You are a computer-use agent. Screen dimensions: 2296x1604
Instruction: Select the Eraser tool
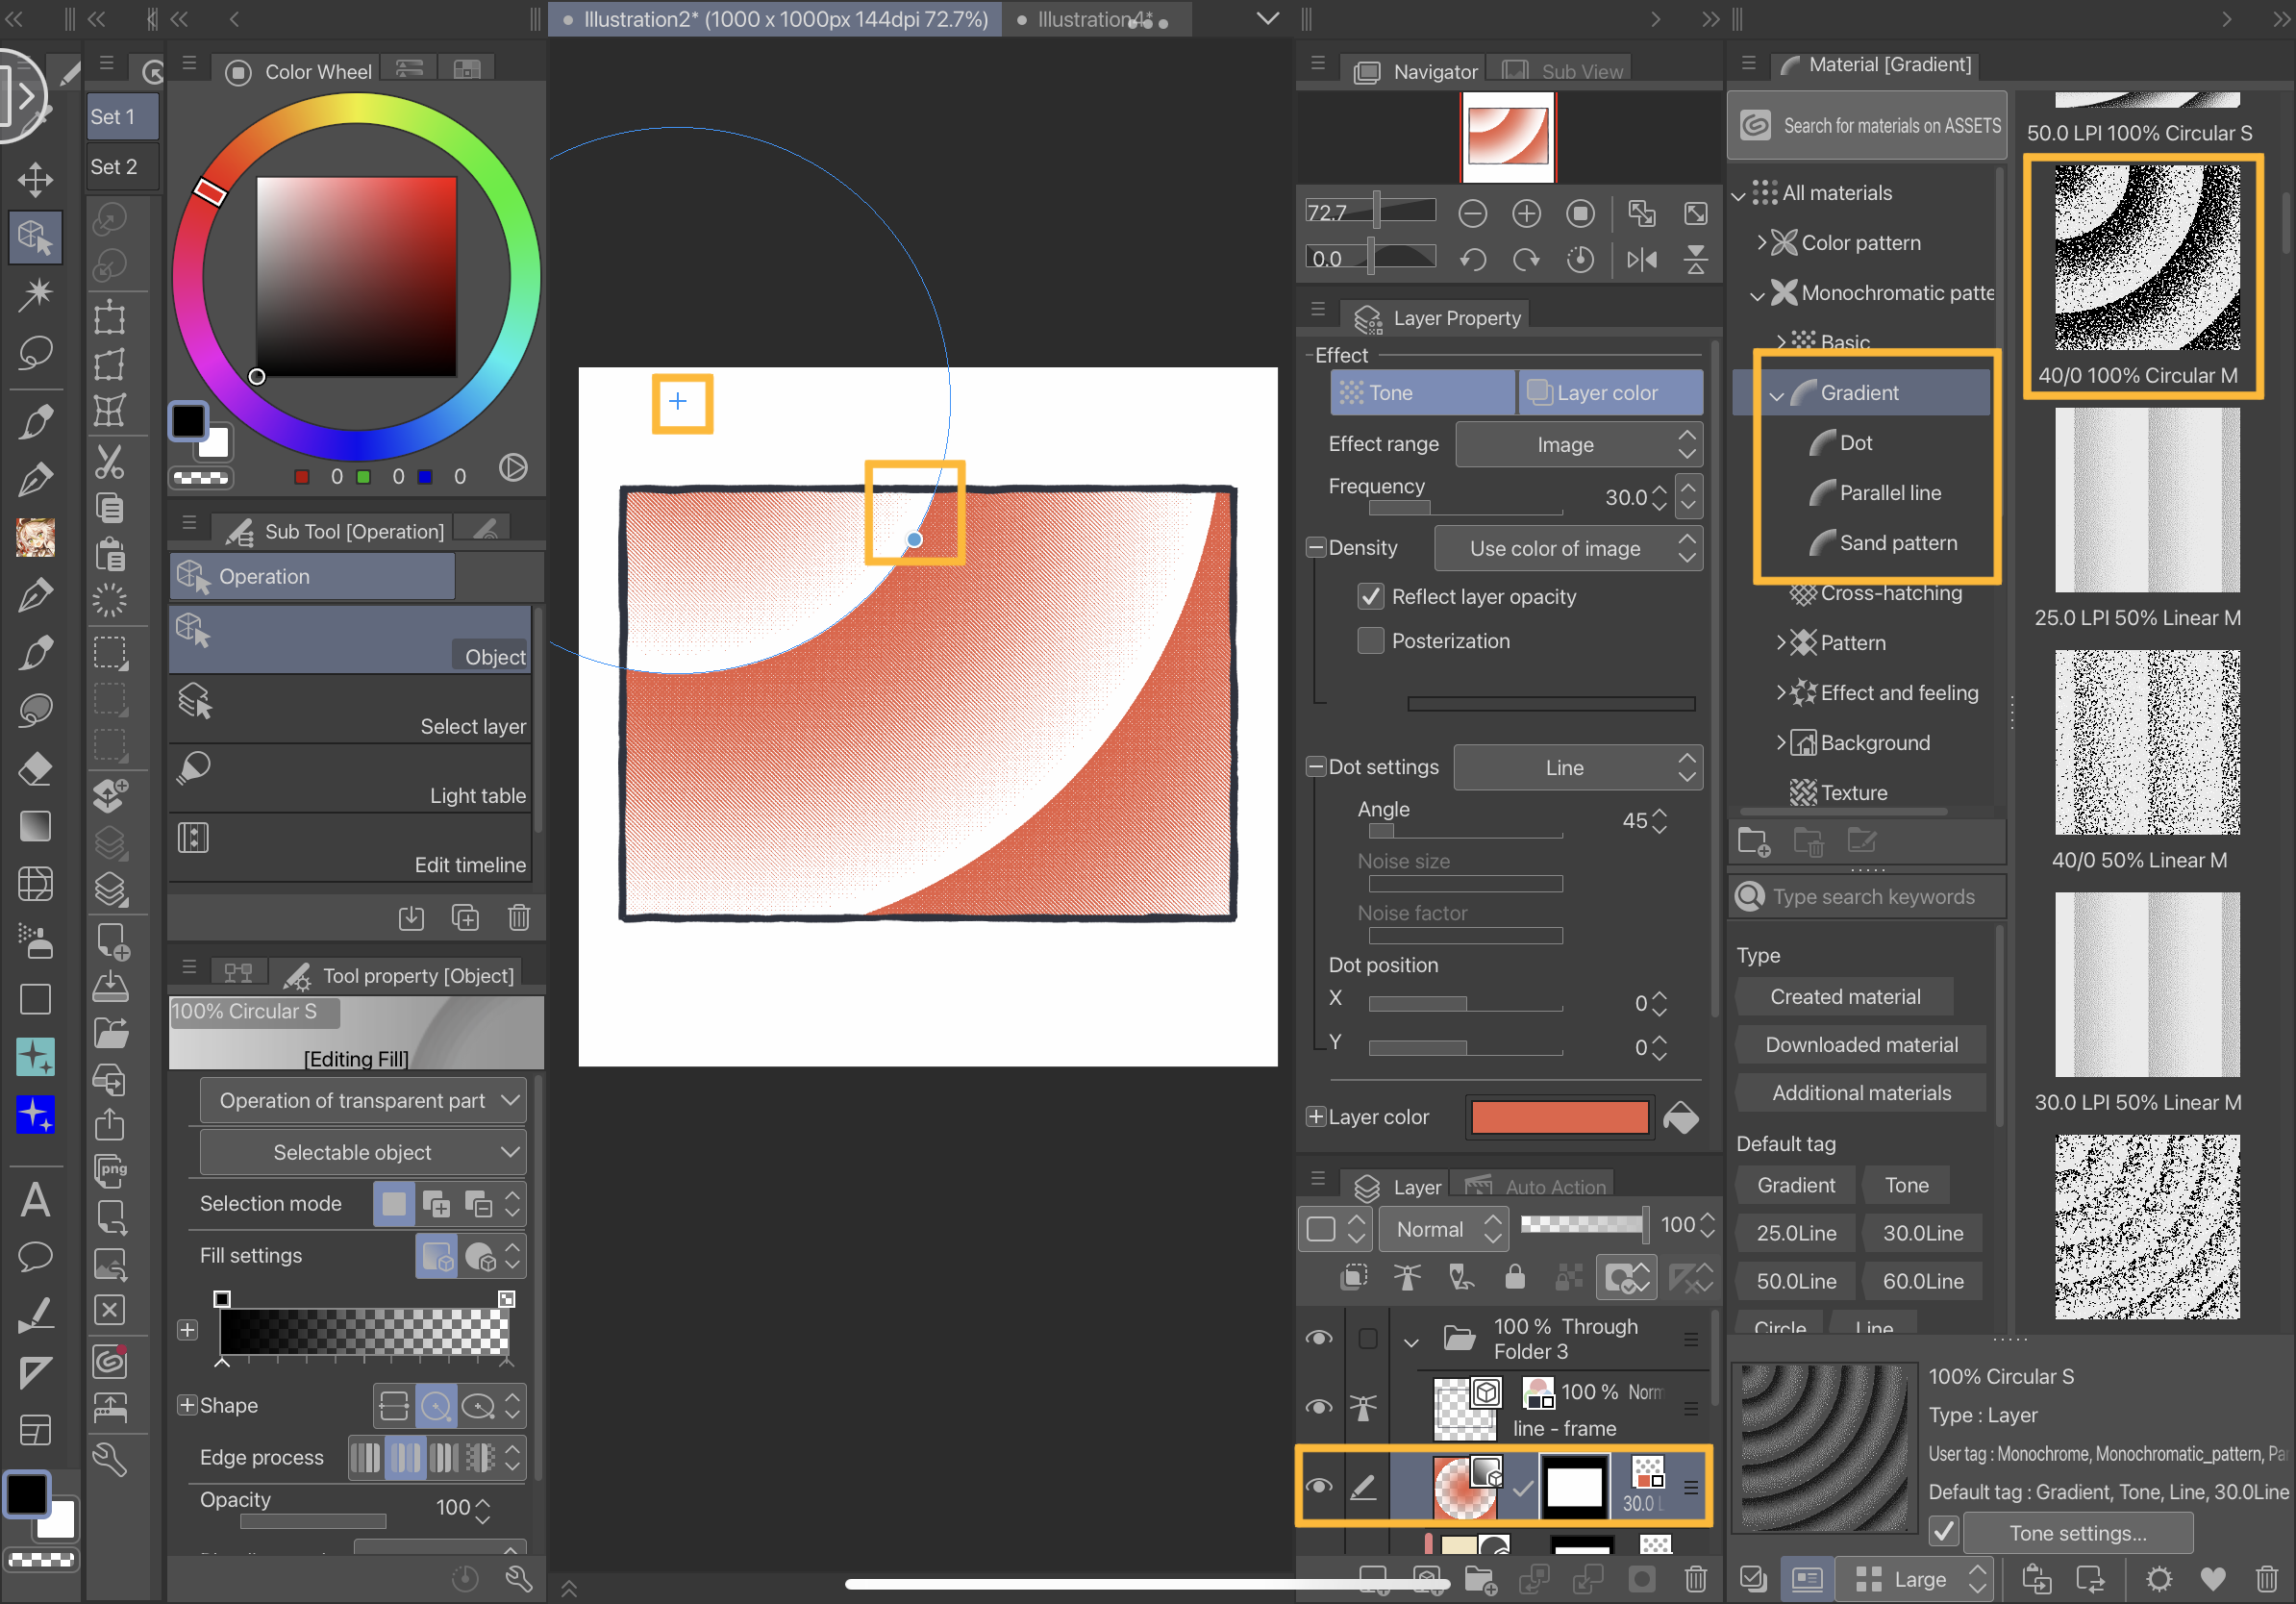(x=35, y=768)
